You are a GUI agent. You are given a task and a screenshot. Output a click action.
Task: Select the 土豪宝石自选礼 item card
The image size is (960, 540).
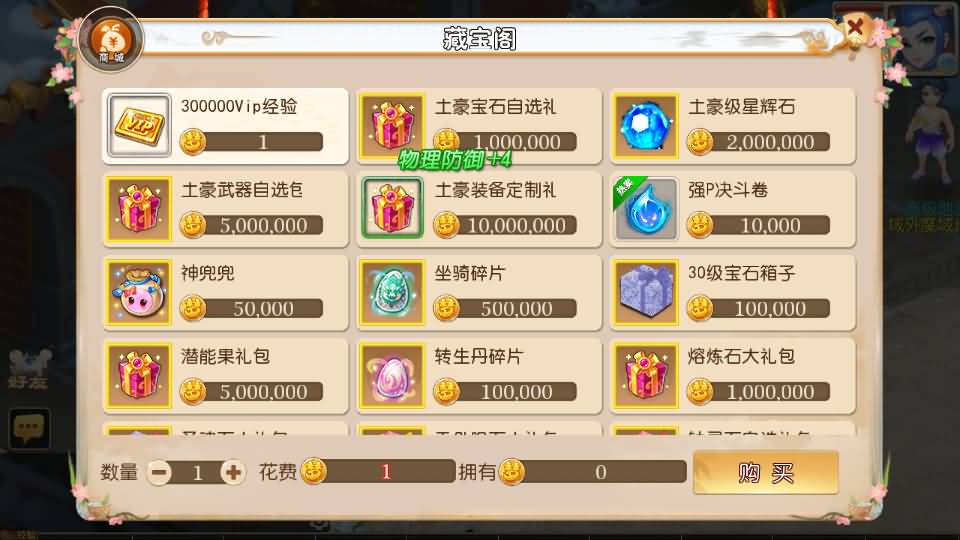tap(479, 126)
